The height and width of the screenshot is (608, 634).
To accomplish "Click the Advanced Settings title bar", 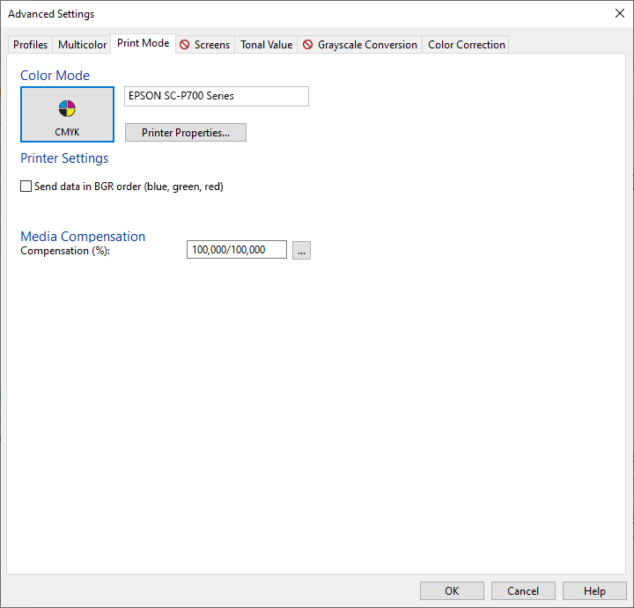I will [x=300, y=13].
